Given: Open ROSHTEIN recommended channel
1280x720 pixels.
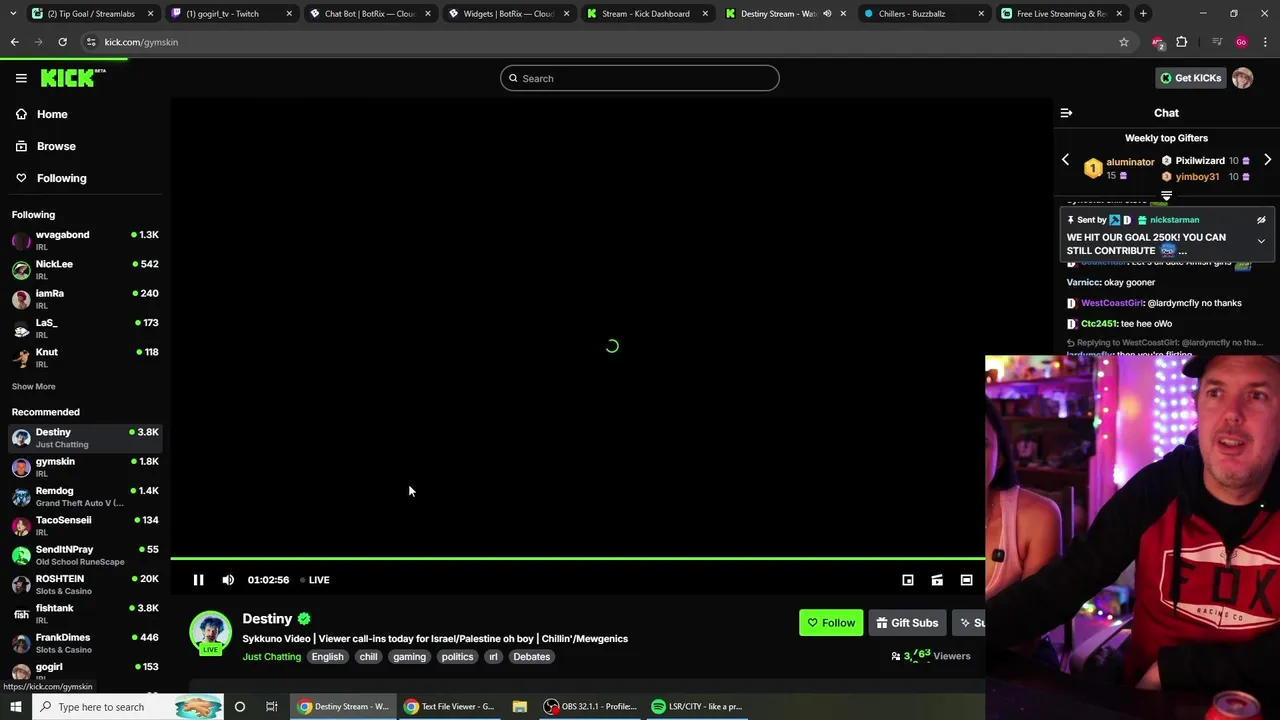Looking at the screenshot, I should click(85, 584).
